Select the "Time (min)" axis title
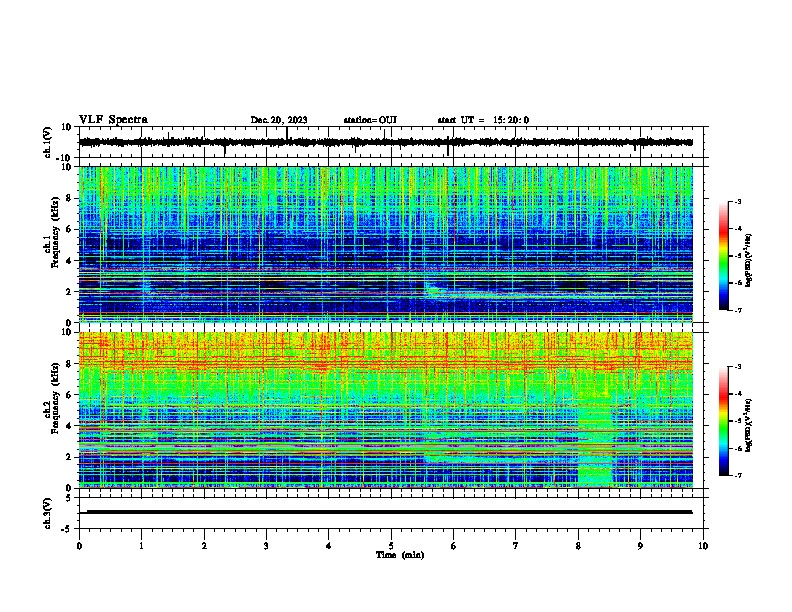Viewport: 792px width, 612px height. click(400, 555)
